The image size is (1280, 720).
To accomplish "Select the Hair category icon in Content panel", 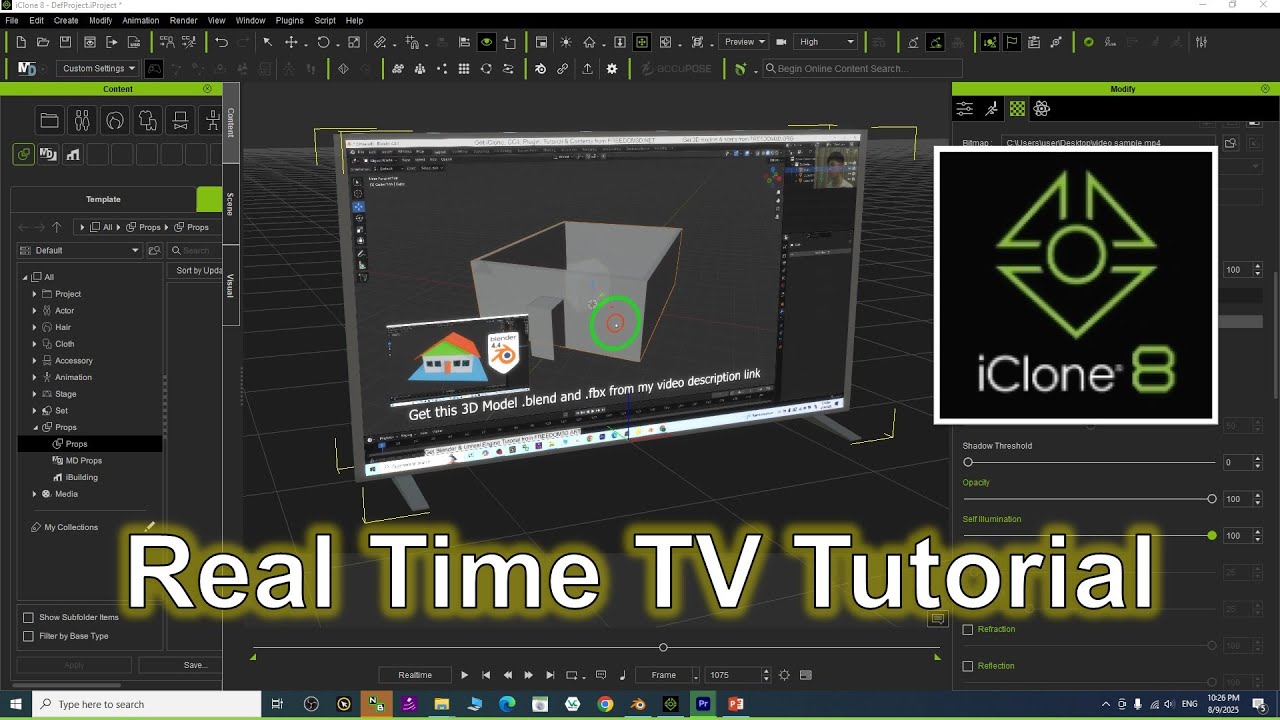I will coord(115,121).
